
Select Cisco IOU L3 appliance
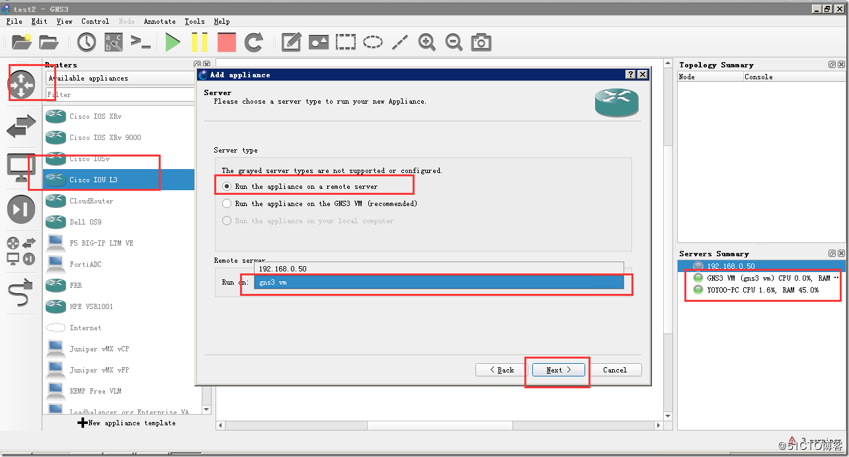click(119, 179)
